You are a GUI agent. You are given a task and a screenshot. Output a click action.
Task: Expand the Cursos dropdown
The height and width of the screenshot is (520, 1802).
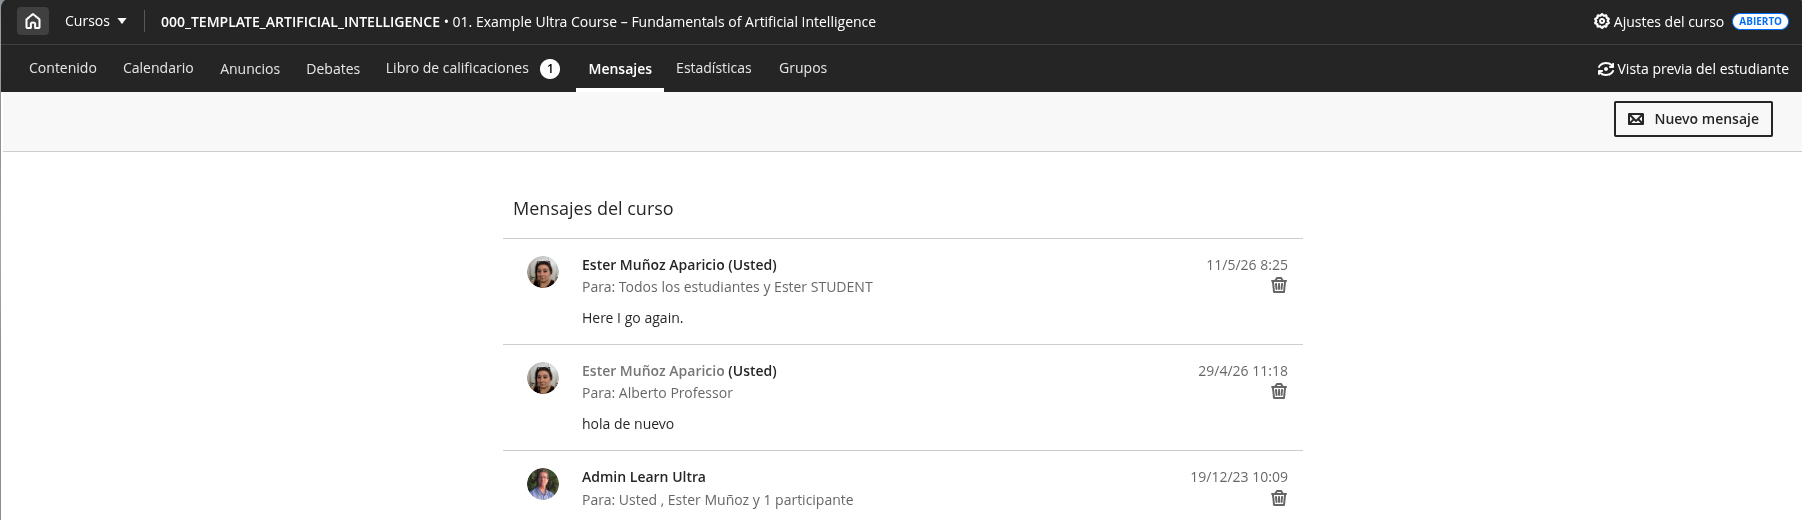[x=96, y=21]
